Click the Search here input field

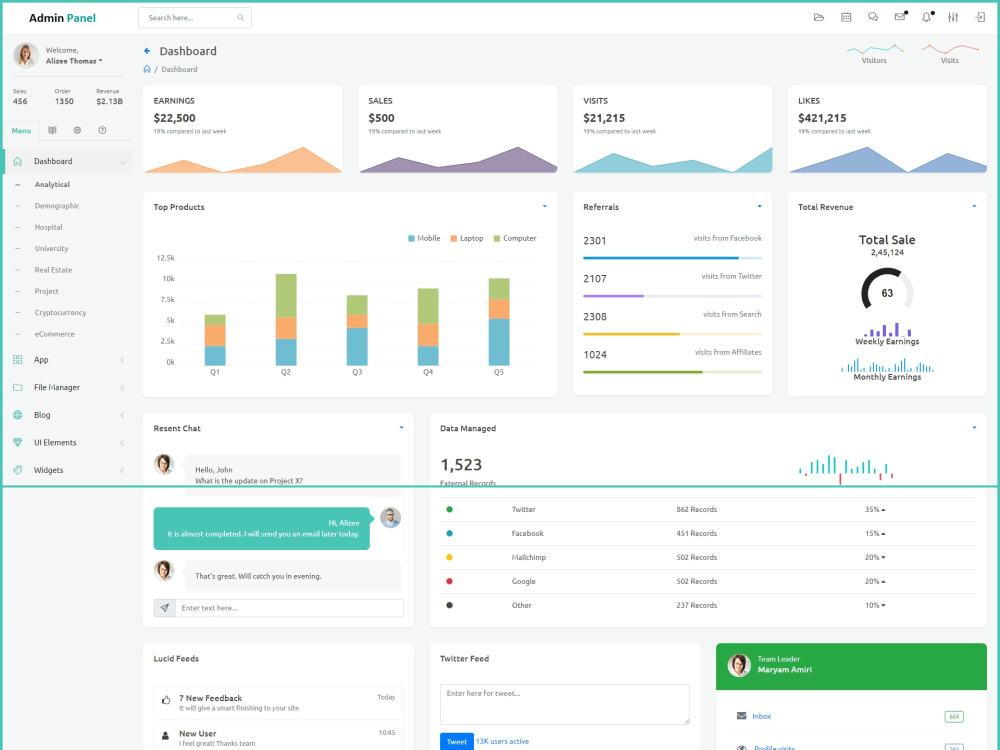[195, 18]
